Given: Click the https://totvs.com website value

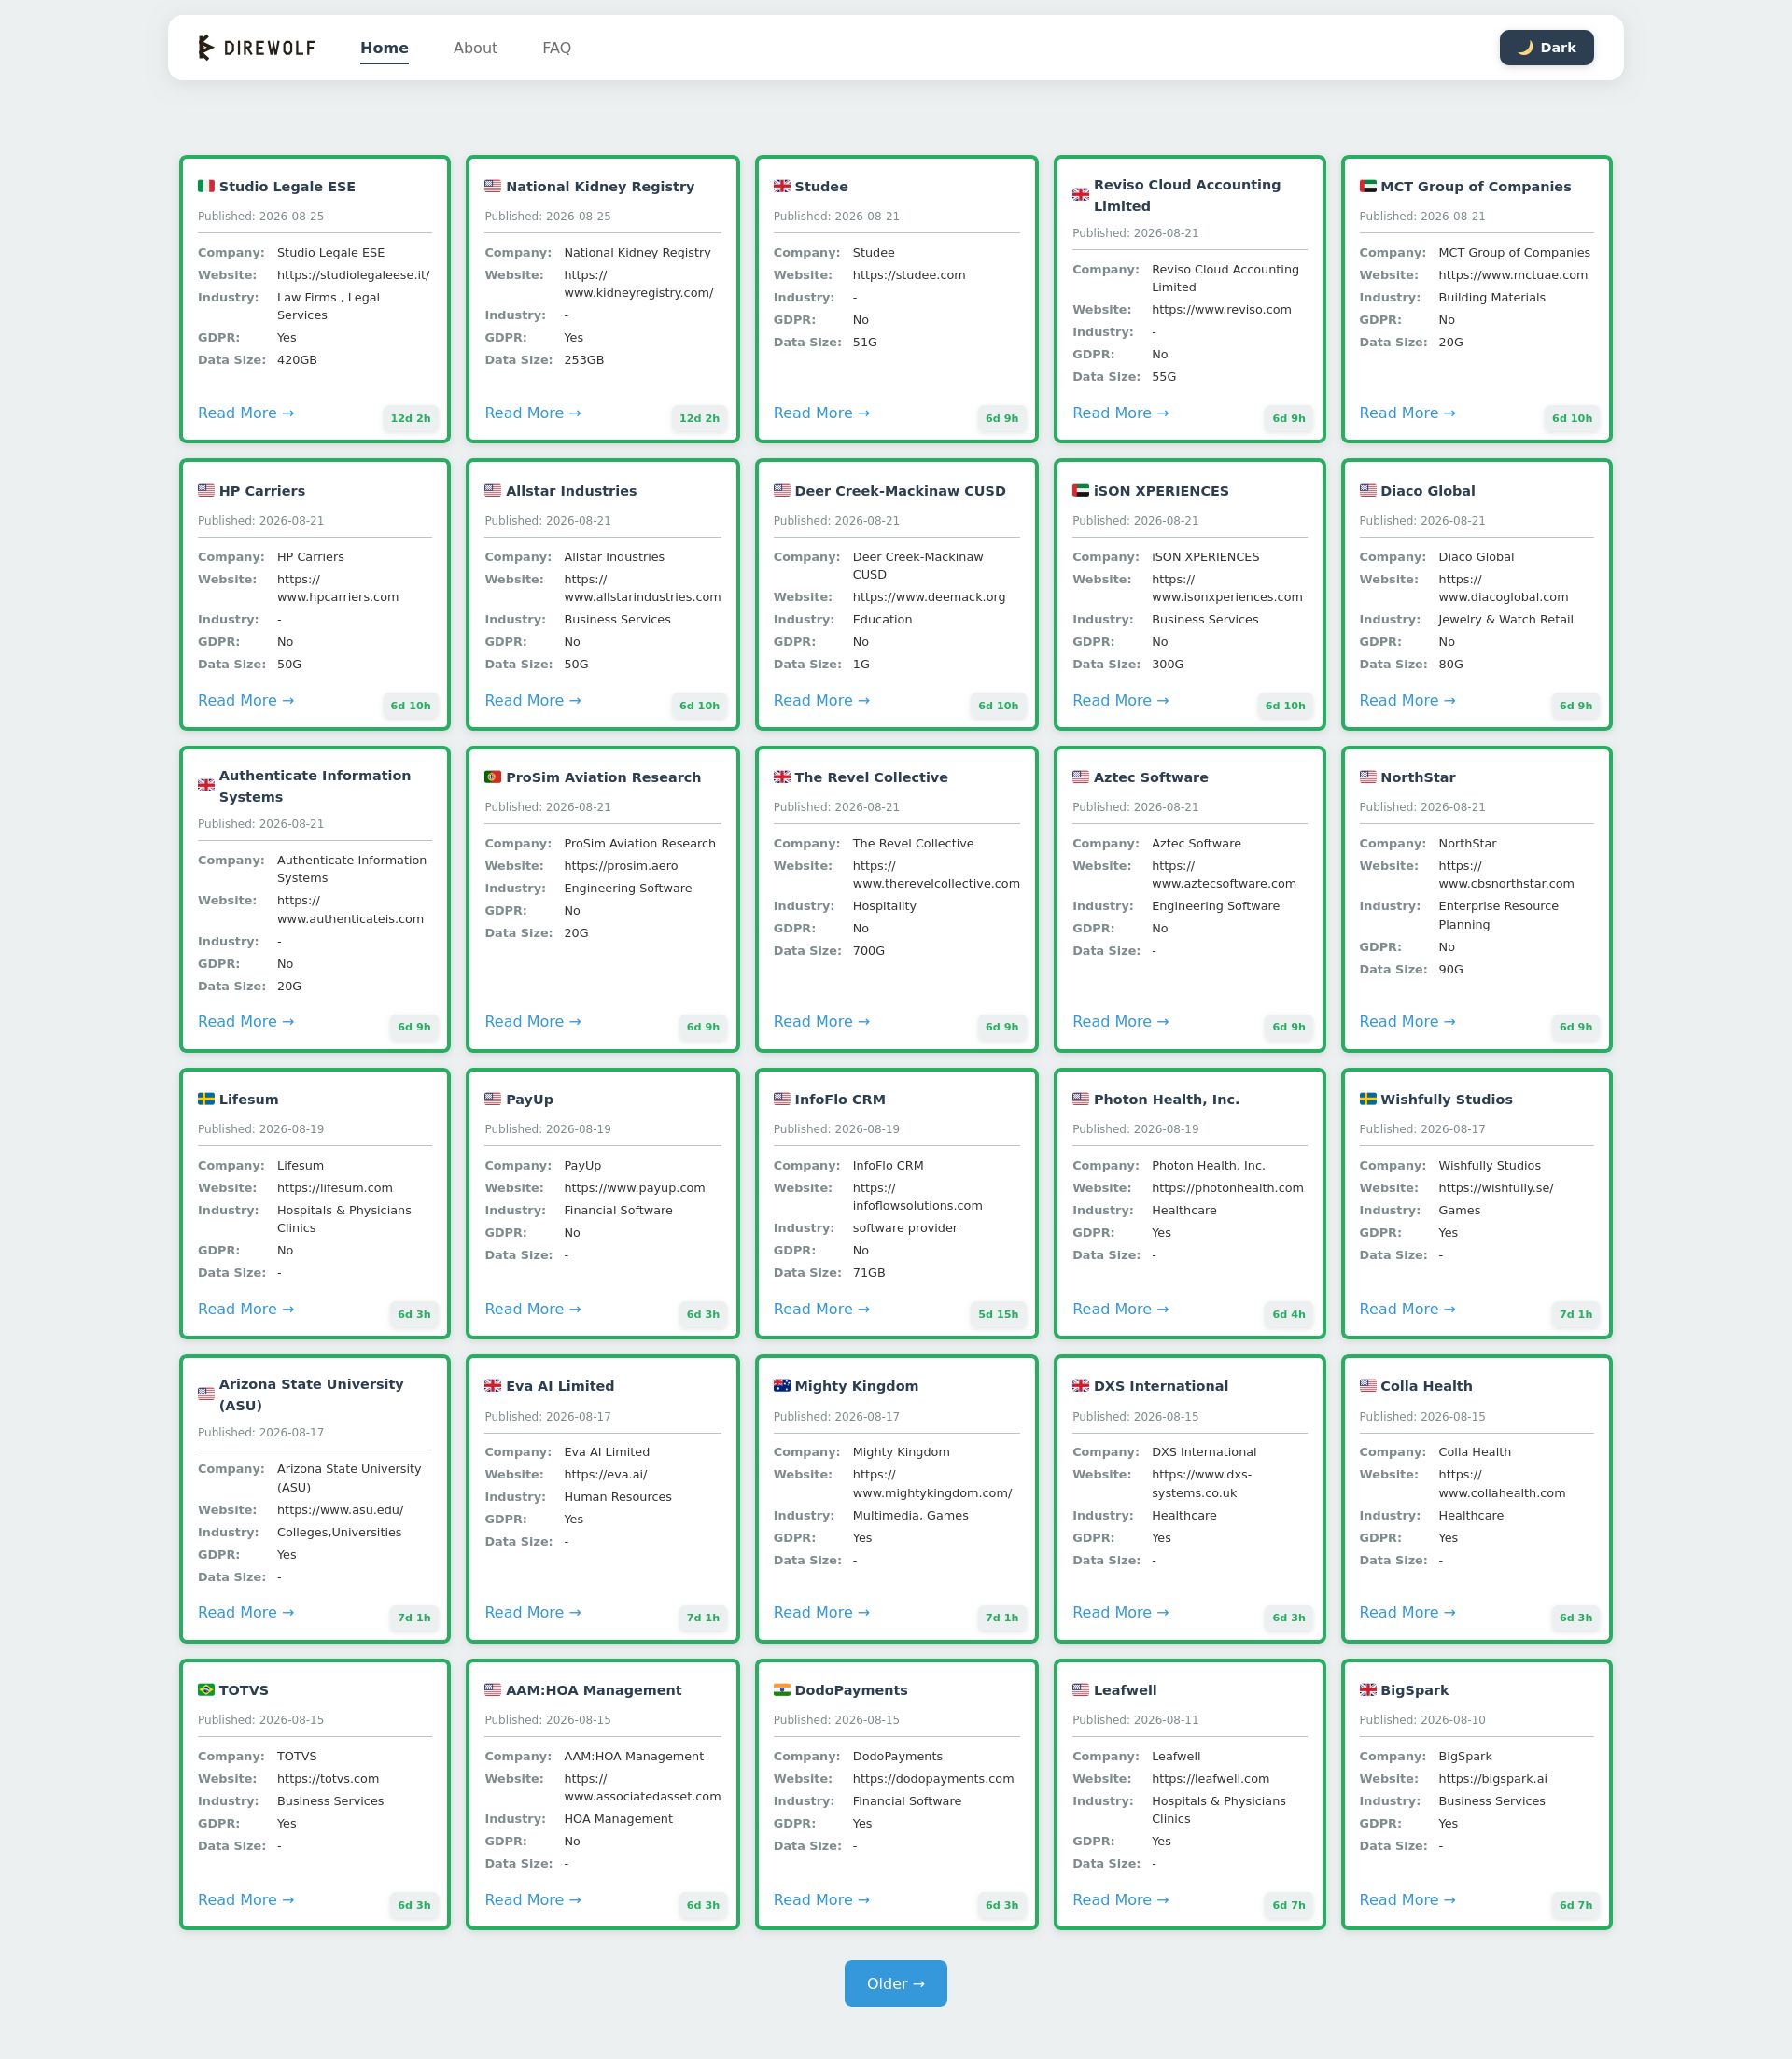Looking at the screenshot, I should coord(328,1779).
